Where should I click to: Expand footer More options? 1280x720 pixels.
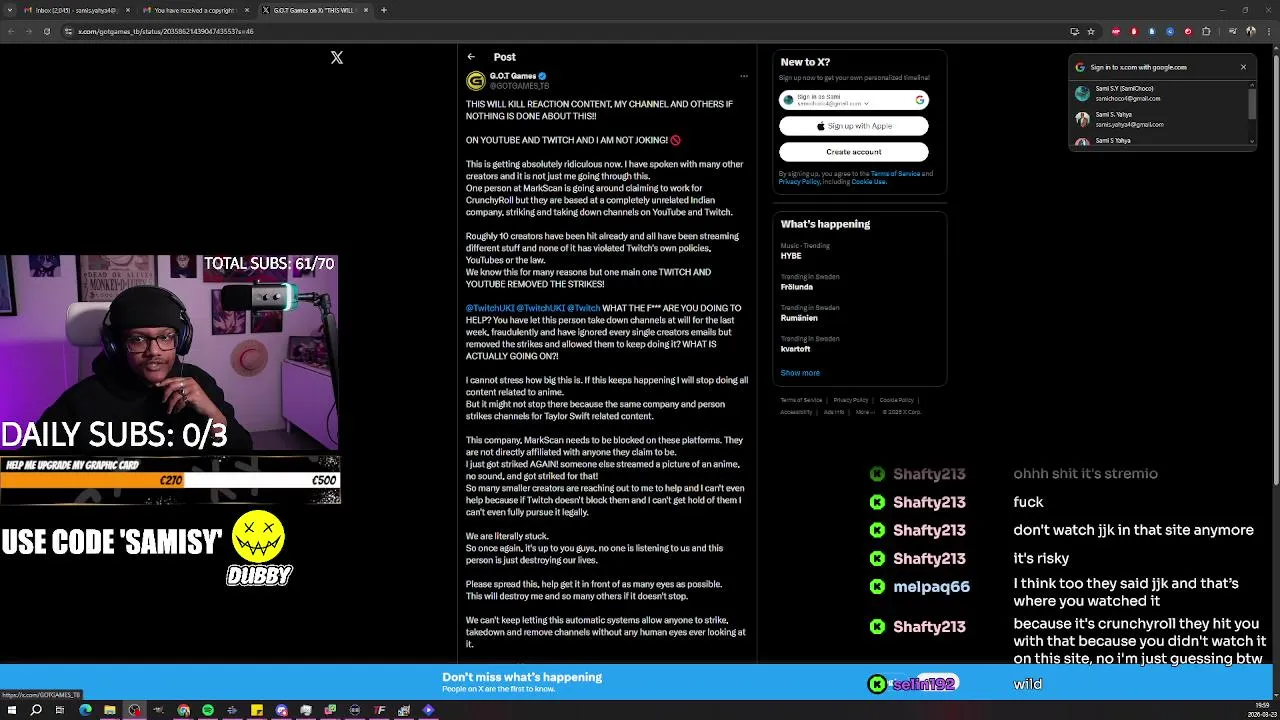[863, 412]
